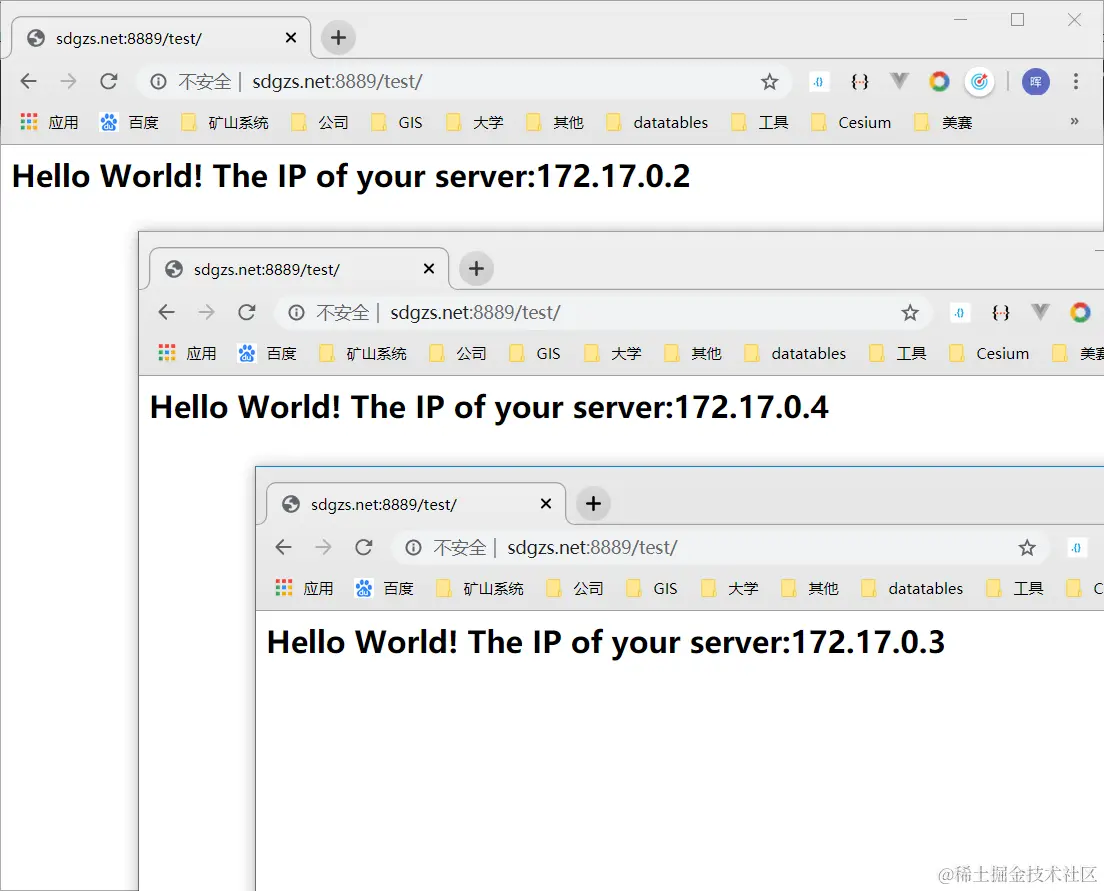Click server IP 172.17.0.4 heading text
Image resolution: width=1104 pixels, height=891 pixels.
(x=751, y=407)
